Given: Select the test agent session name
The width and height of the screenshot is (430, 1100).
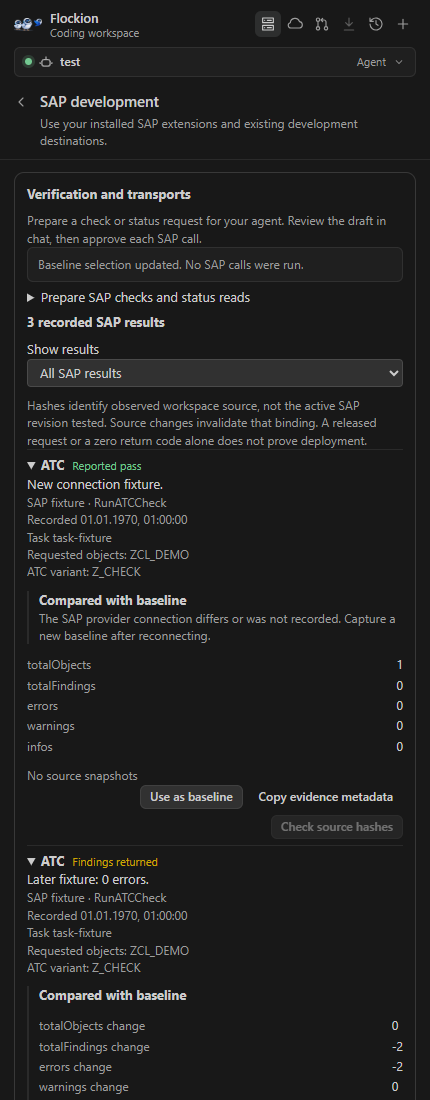Looking at the screenshot, I should 70,62.
